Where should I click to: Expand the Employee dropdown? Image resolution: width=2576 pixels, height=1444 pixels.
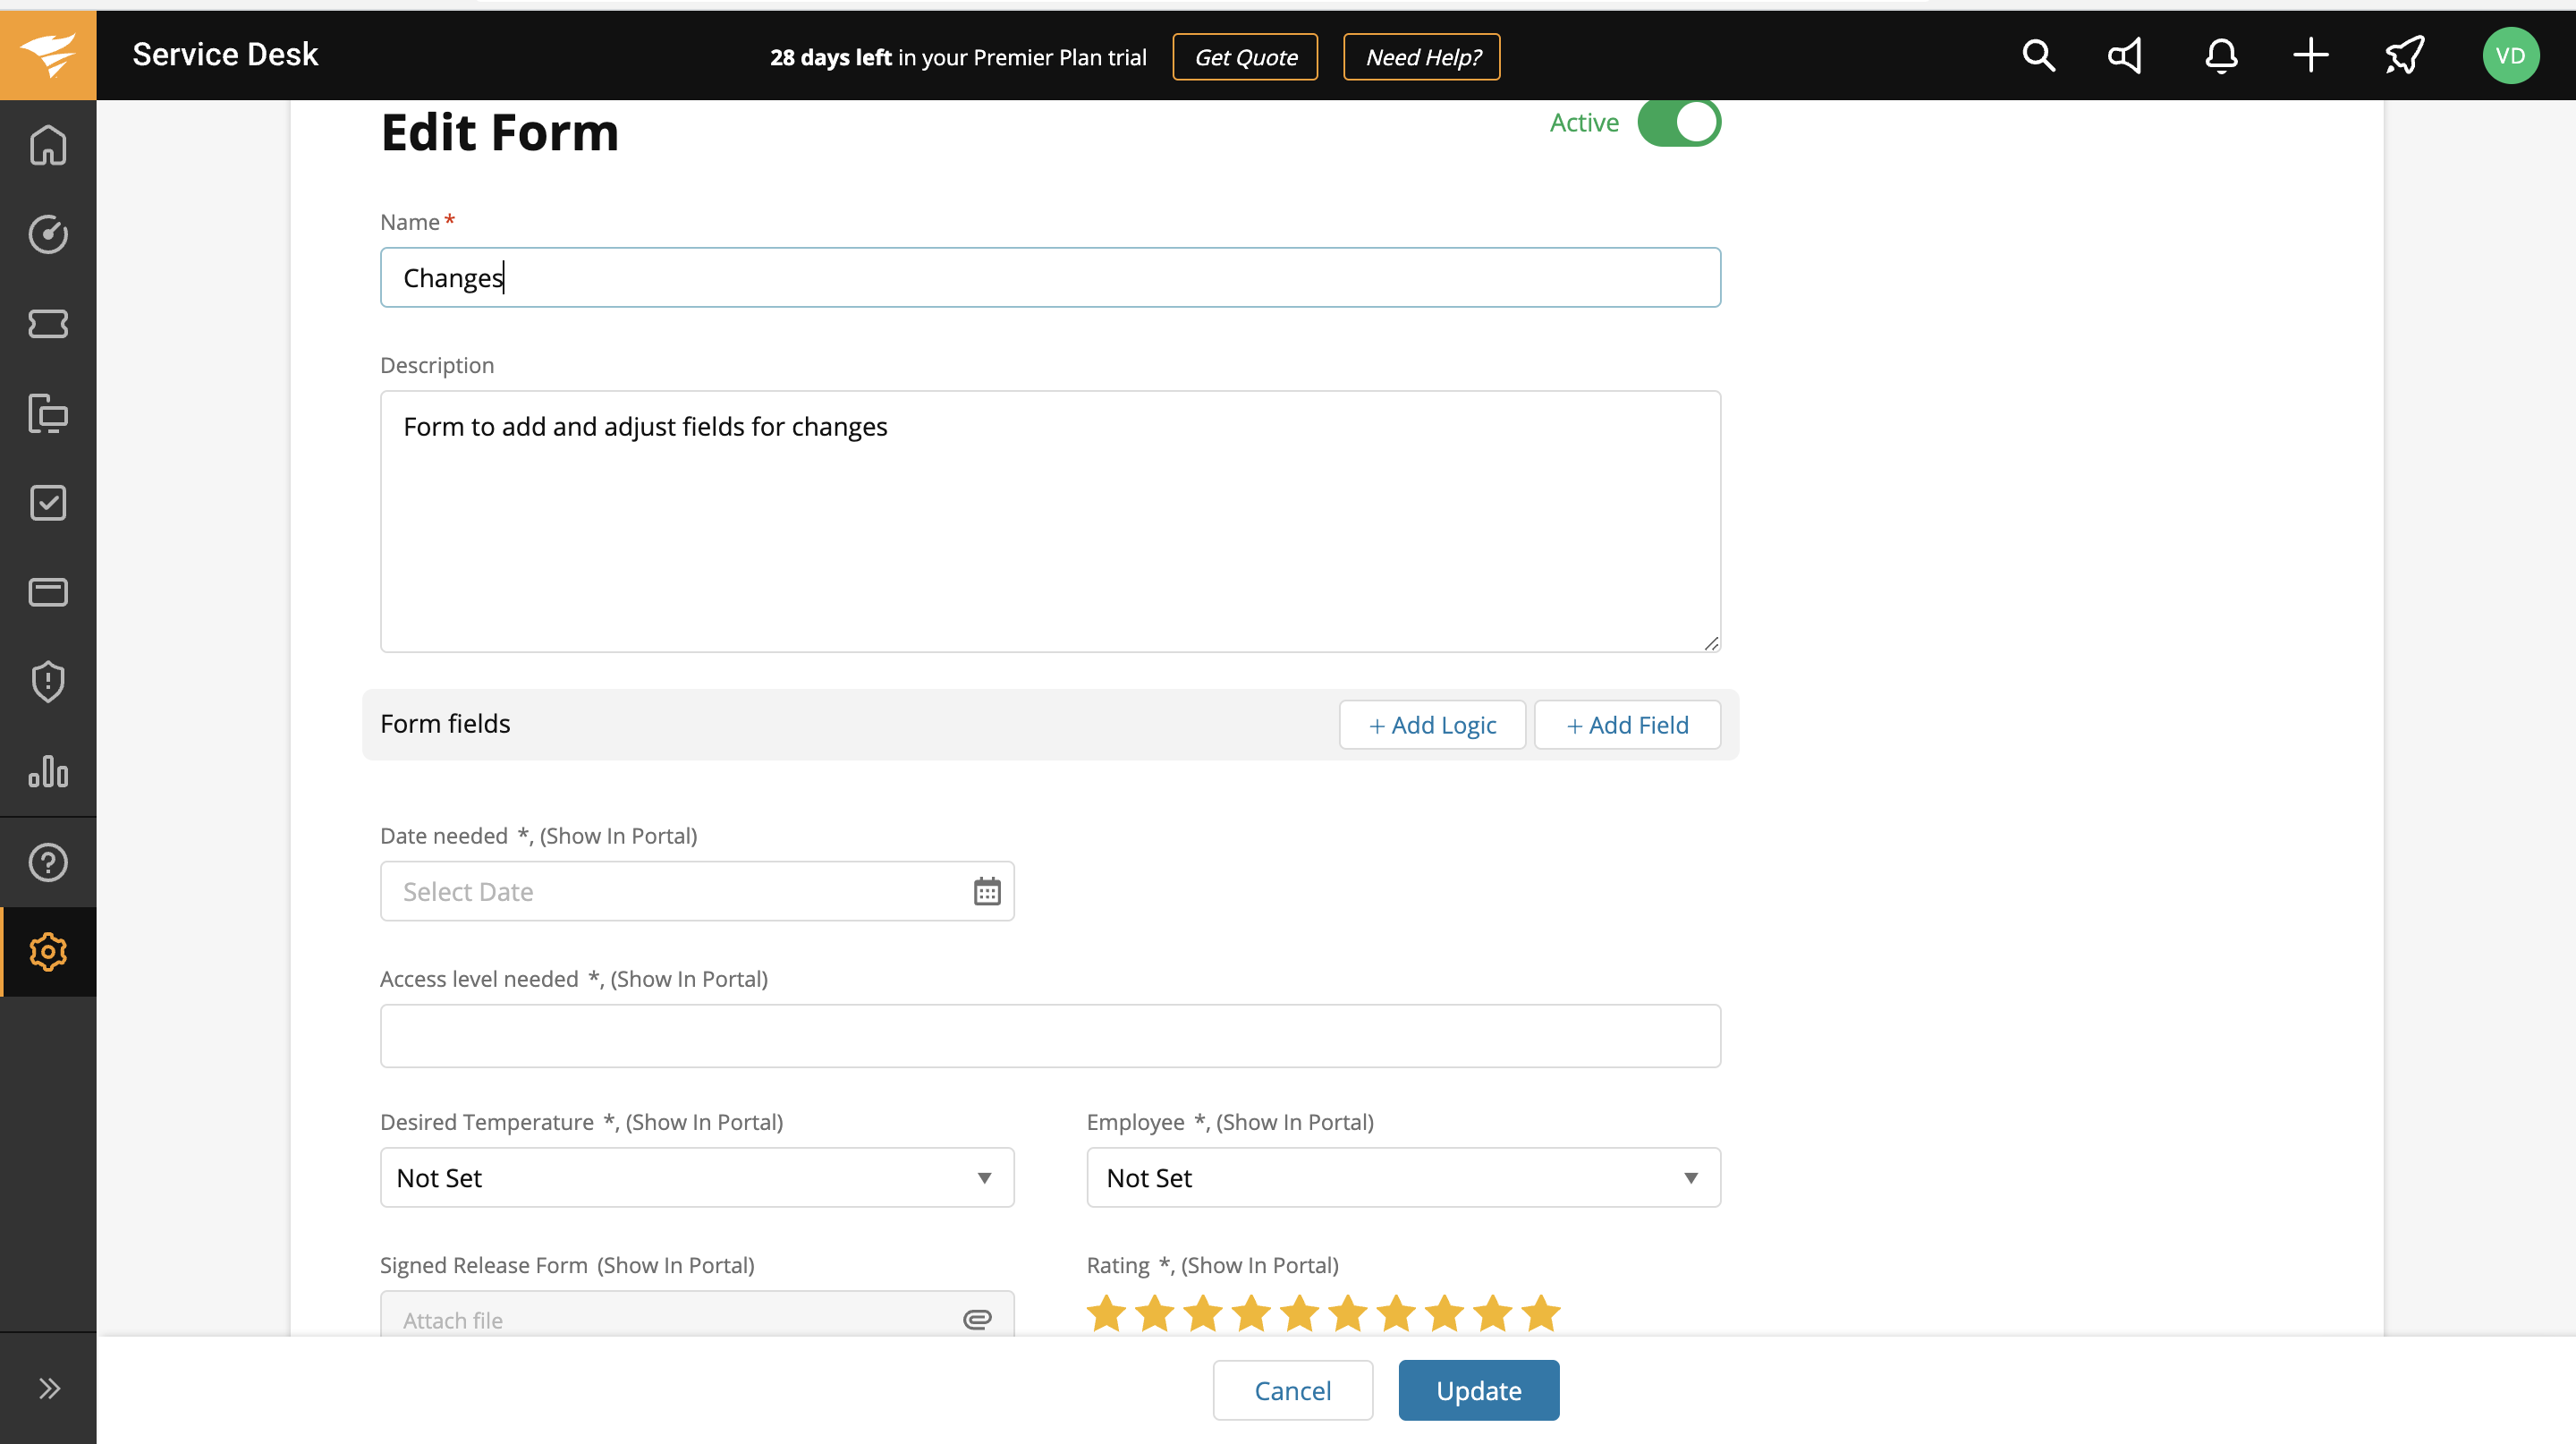pyautogui.click(x=1403, y=1177)
